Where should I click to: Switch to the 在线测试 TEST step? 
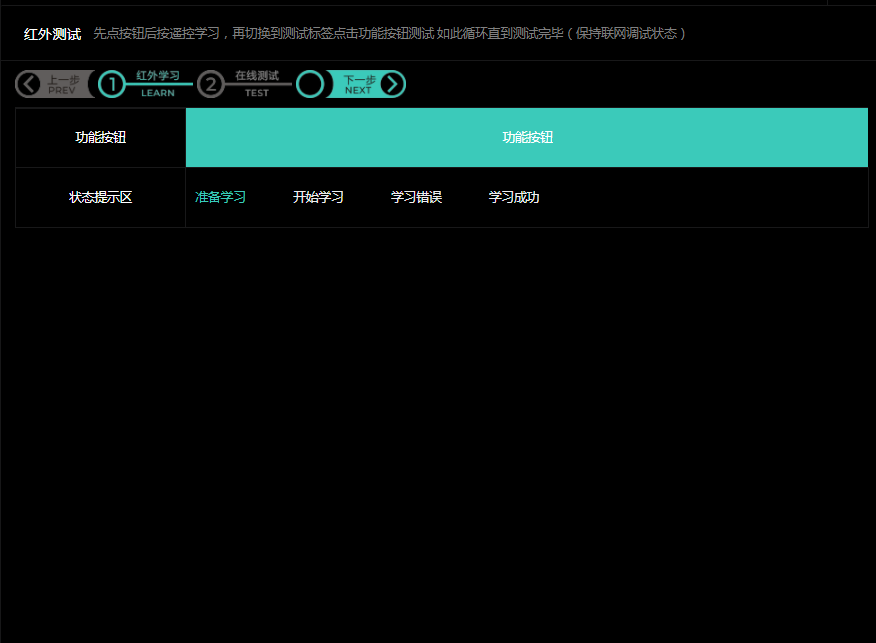point(257,75)
